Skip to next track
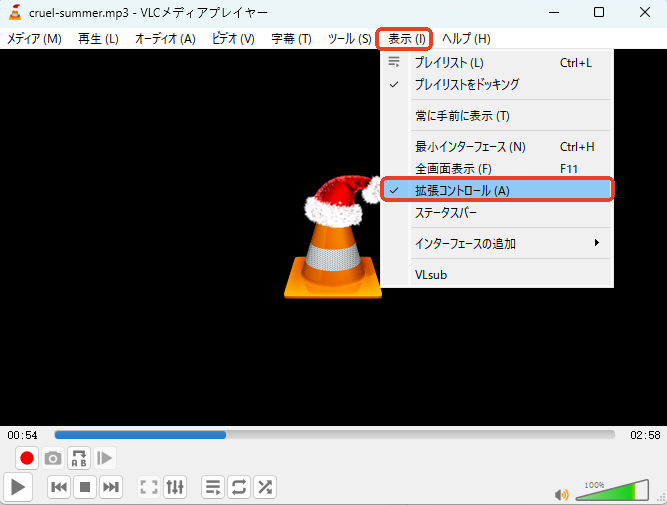The height and width of the screenshot is (505, 667). click(x=111, y=487)
